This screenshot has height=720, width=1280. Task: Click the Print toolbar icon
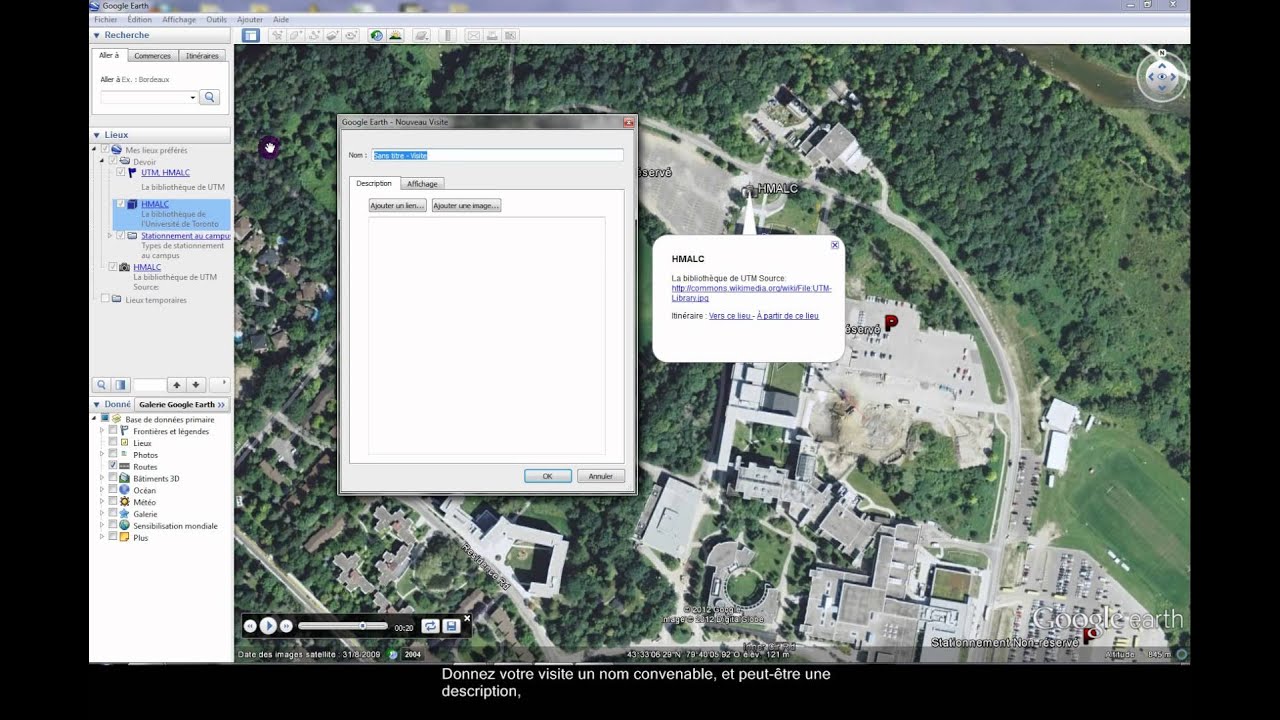pyautogui.click(x=492, y=35)
